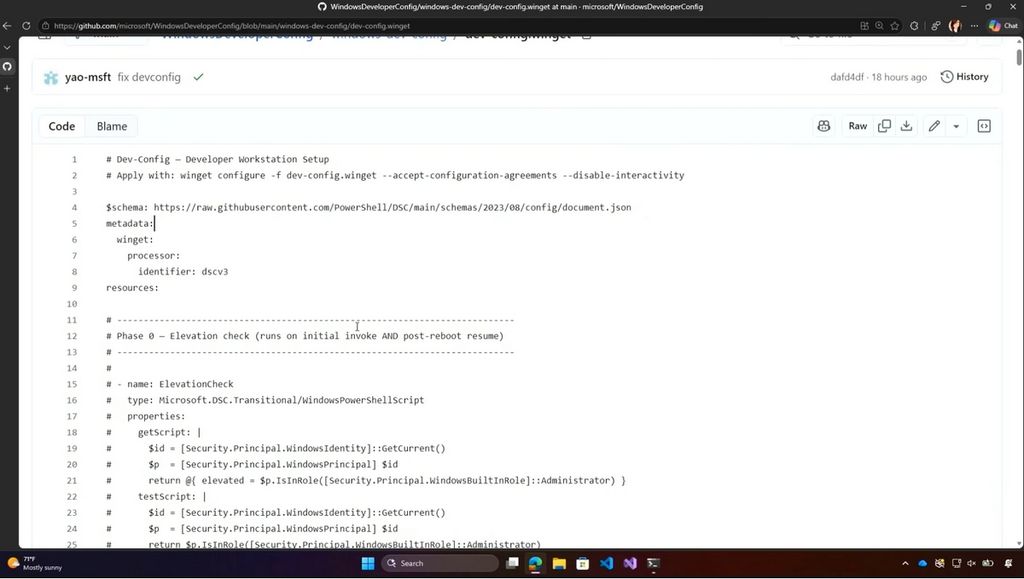View the Raw file
Image resolution: width=1024 pixels, height=579 pixels.
[857, 127]
